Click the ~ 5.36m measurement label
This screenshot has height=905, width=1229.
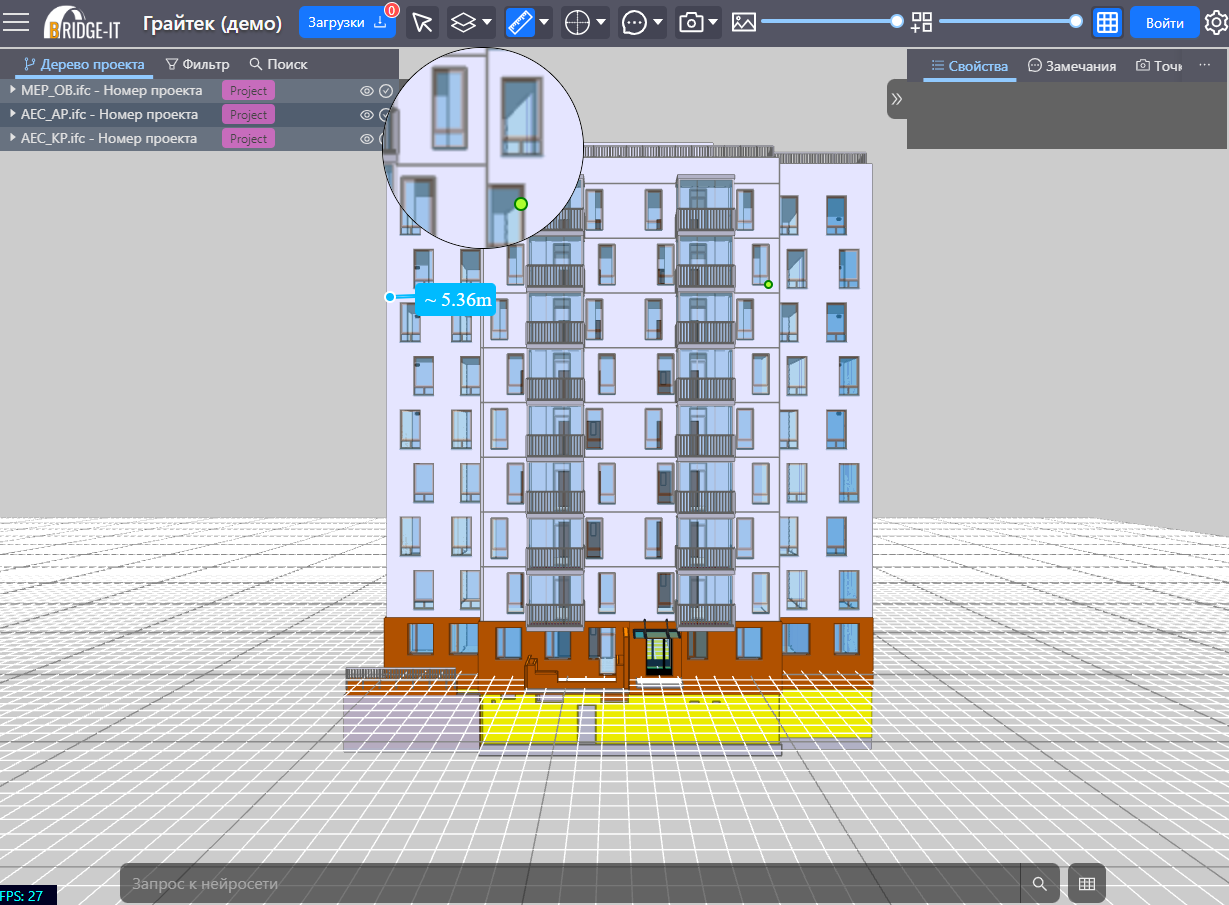click(455, 299)
